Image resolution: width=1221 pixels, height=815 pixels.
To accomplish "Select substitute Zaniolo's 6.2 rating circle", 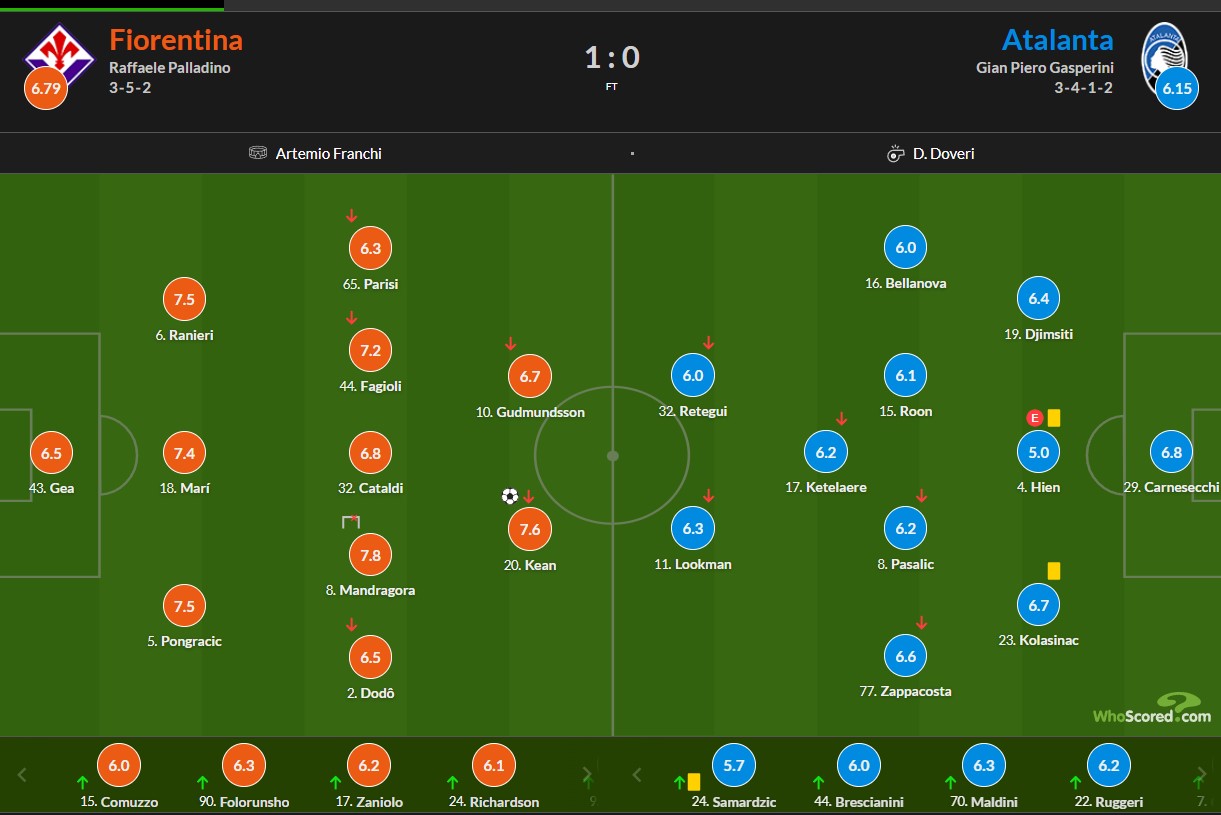I will tap(369, 766).
